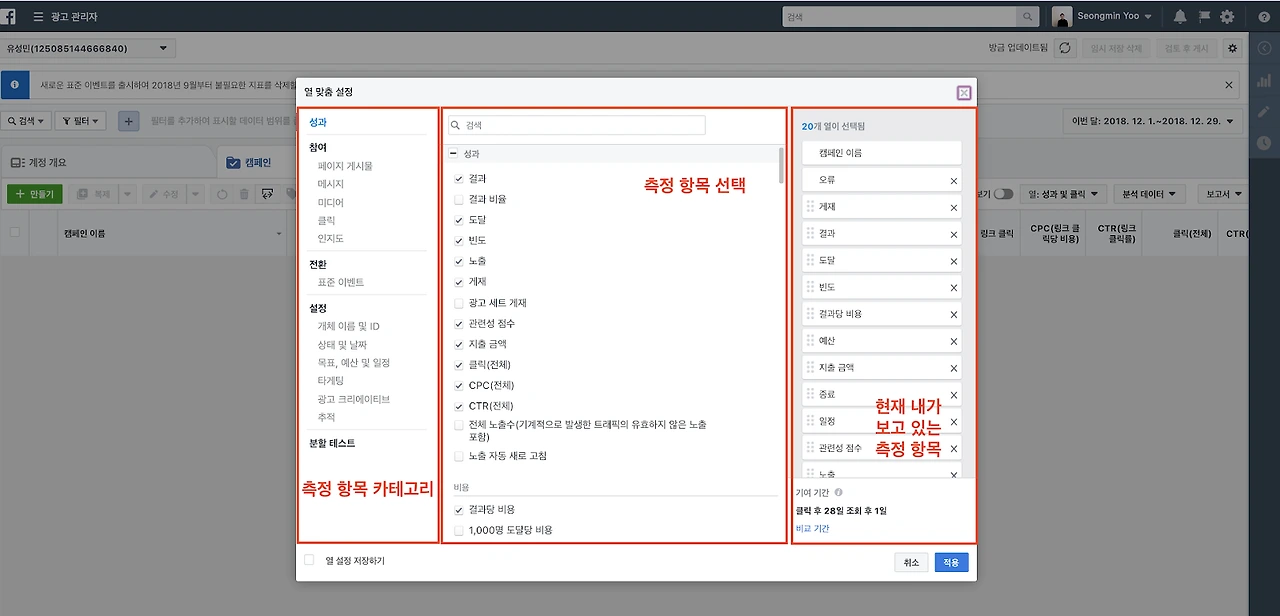Check the 1,000명 도달당 비용 checkbox
Screen dimensions: 1280x616
pyautogui.click(x=459, y=530)
